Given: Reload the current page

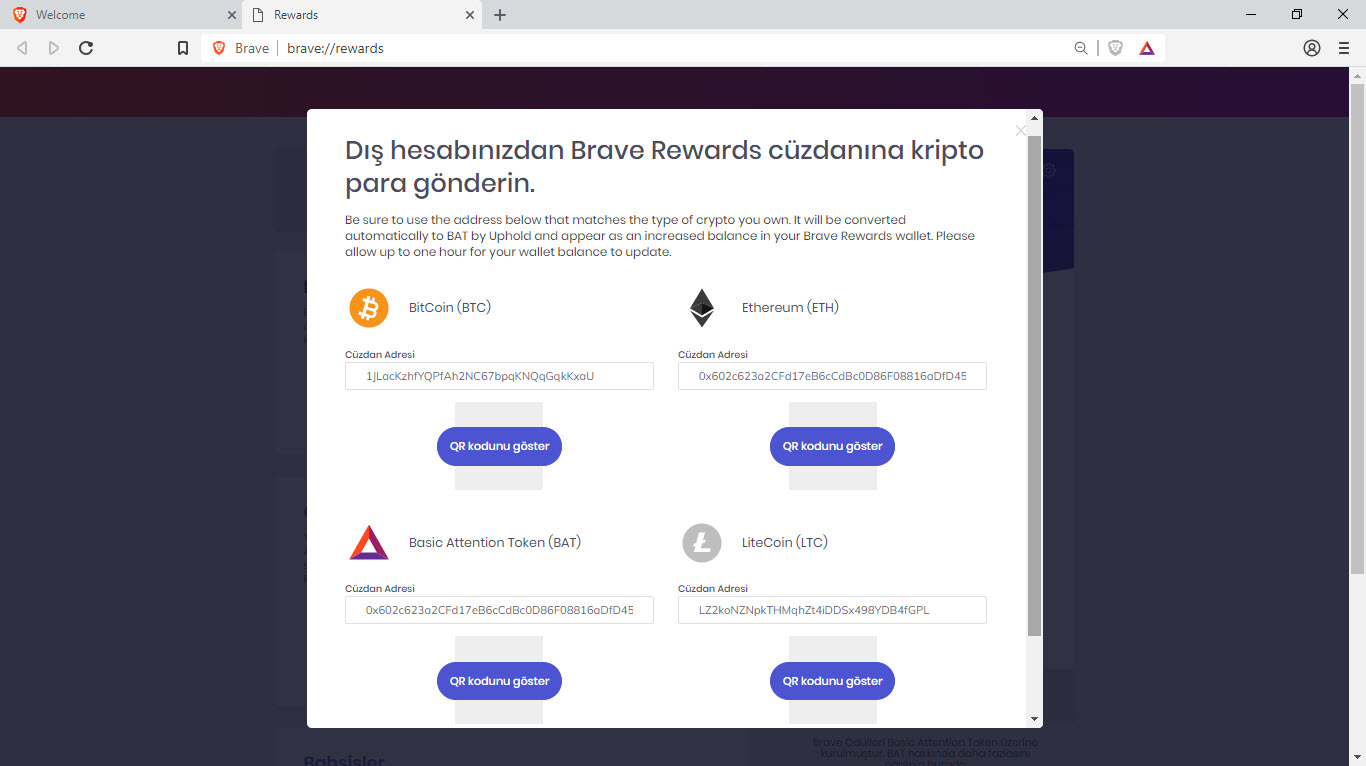Looking at the screenshot, I should point(86,48).
